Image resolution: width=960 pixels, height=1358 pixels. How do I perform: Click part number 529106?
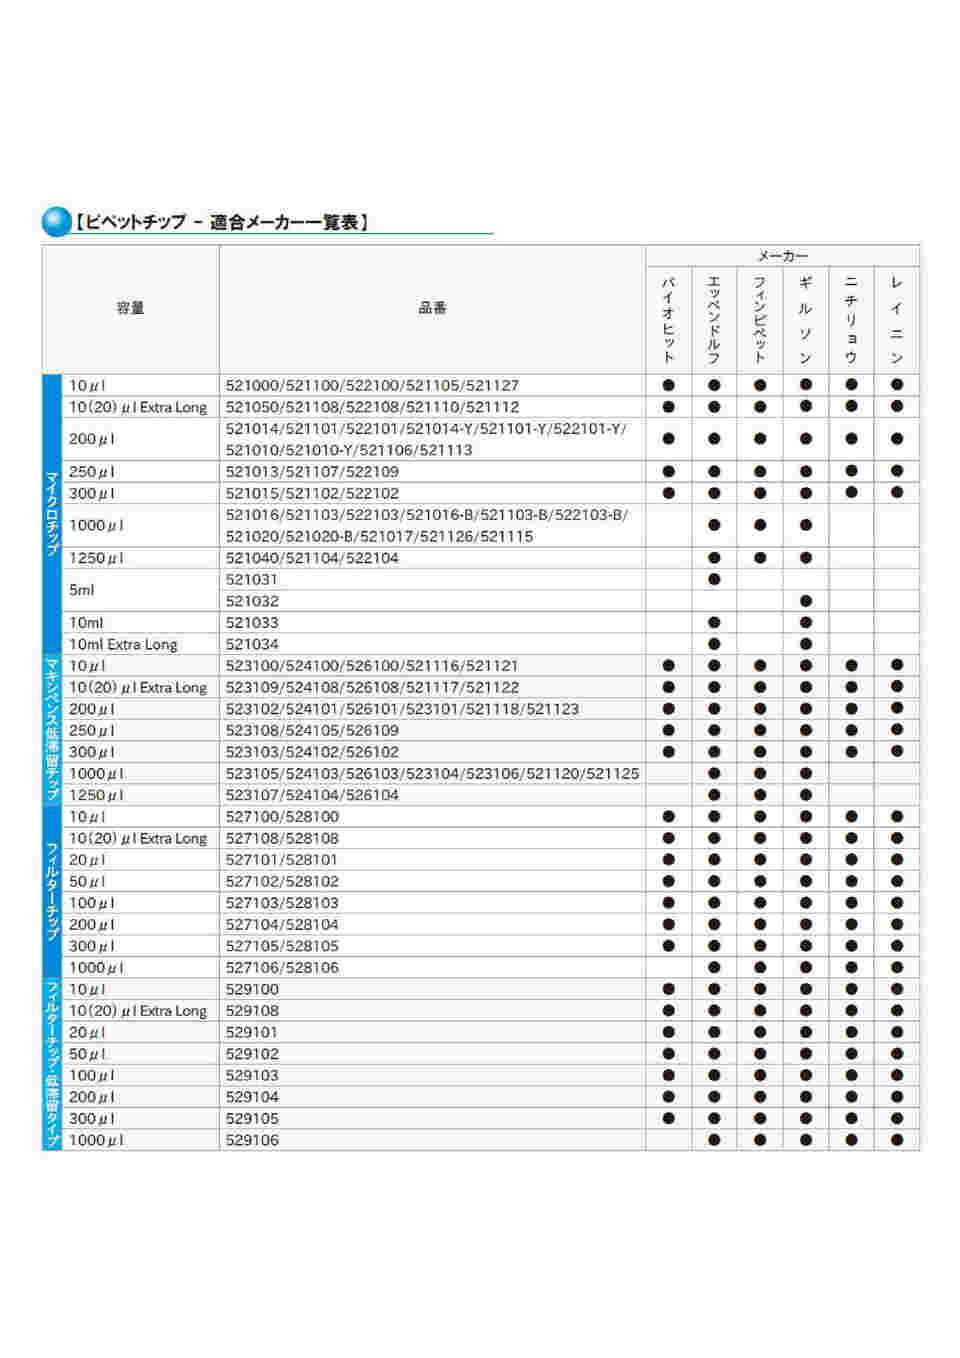(x=252, y=1140)
